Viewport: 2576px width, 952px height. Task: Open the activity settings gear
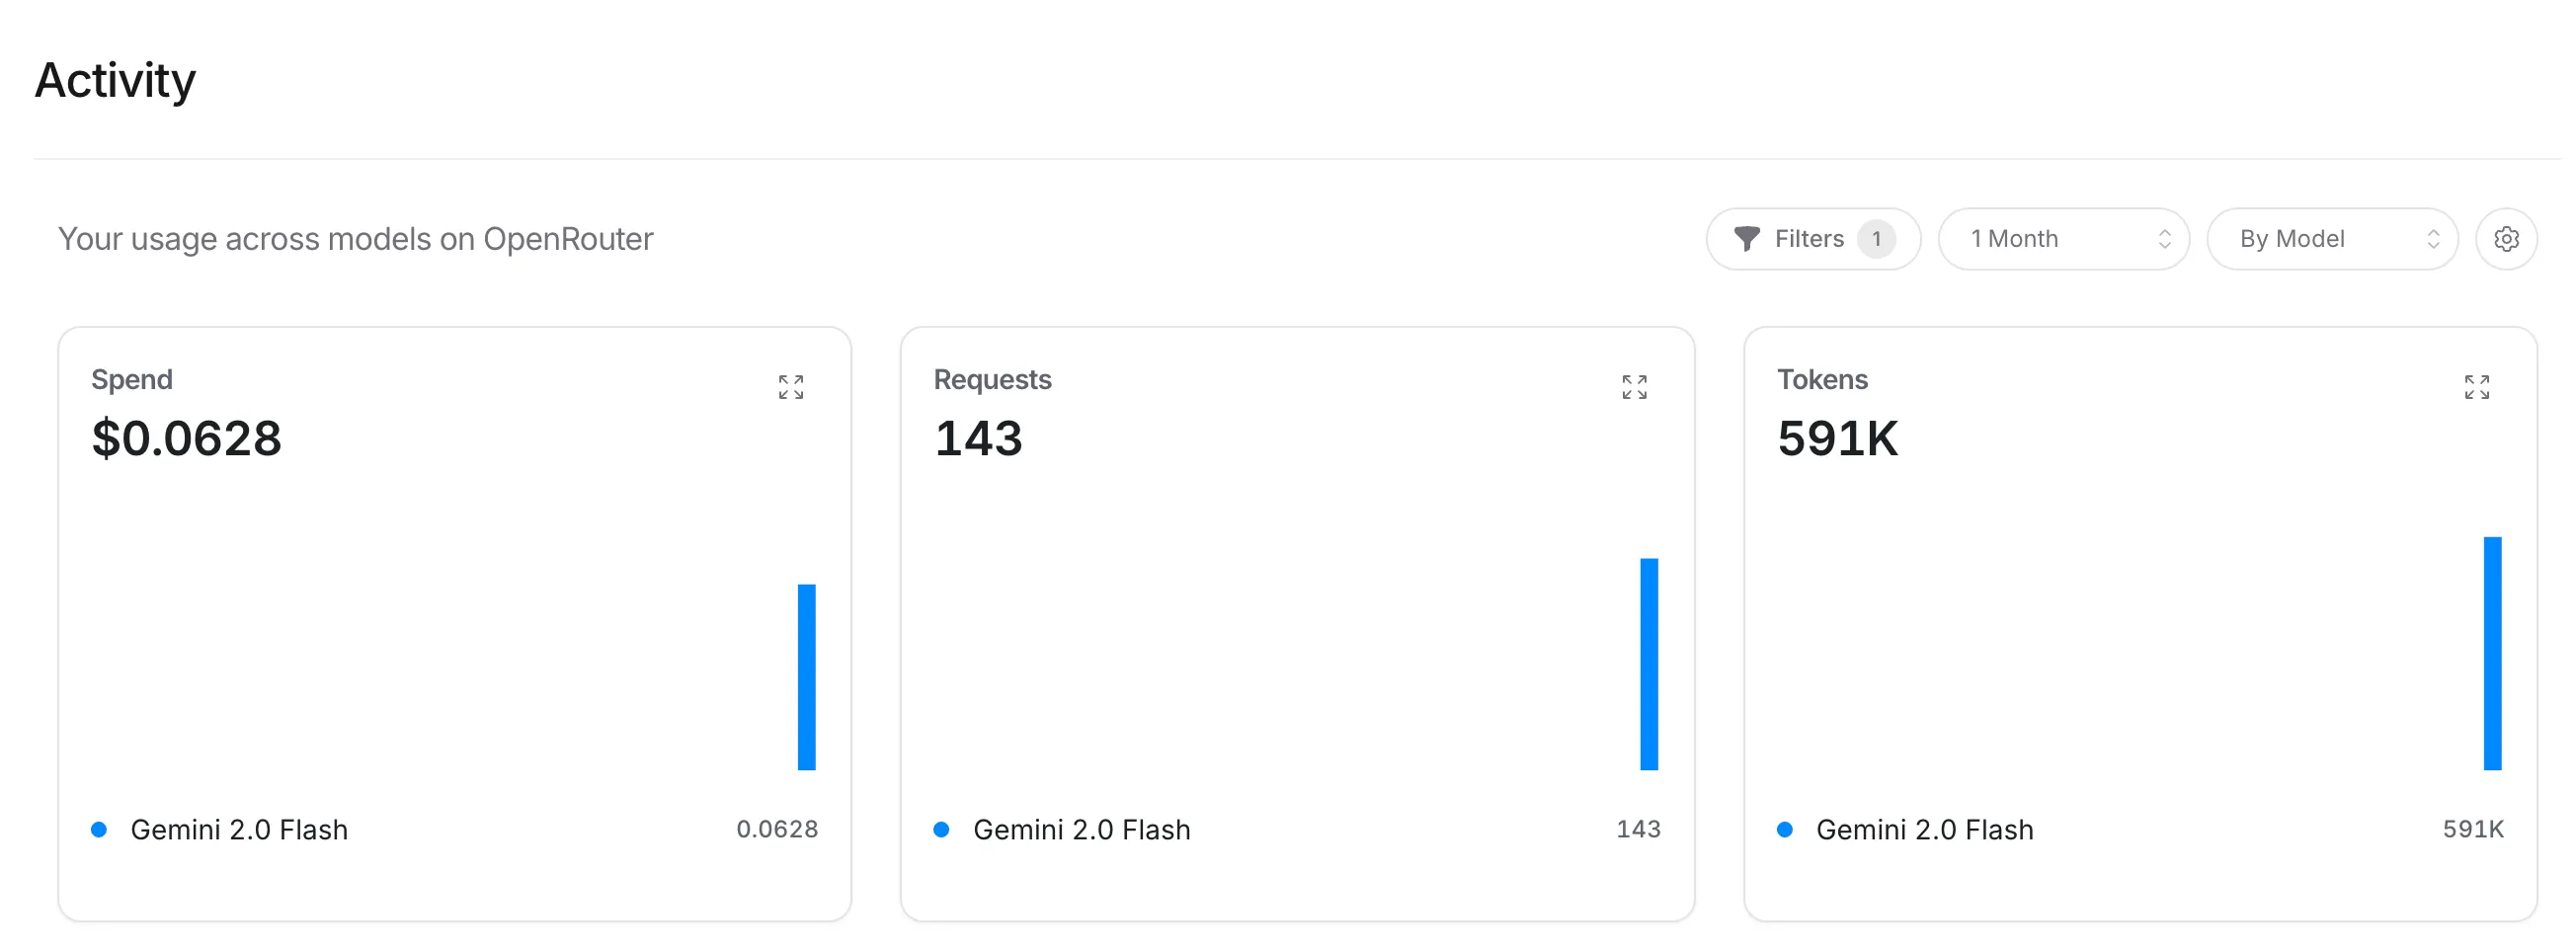coord(2506,238)
